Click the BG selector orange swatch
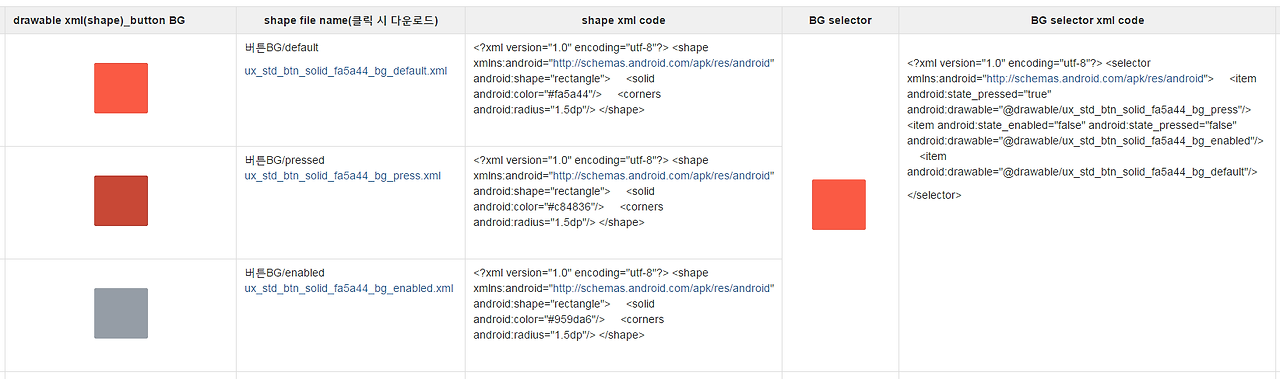Screen dimensions: 1280x379 [839, 204]
